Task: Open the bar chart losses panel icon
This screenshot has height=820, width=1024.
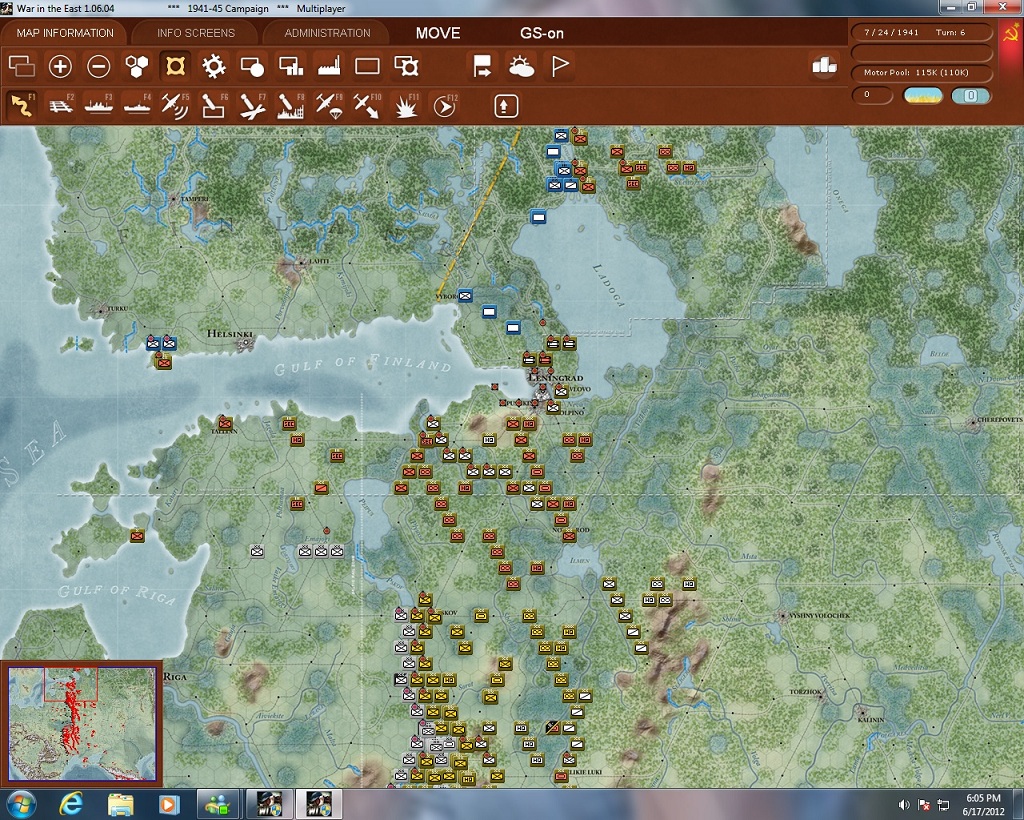Action: pos(824,65)
